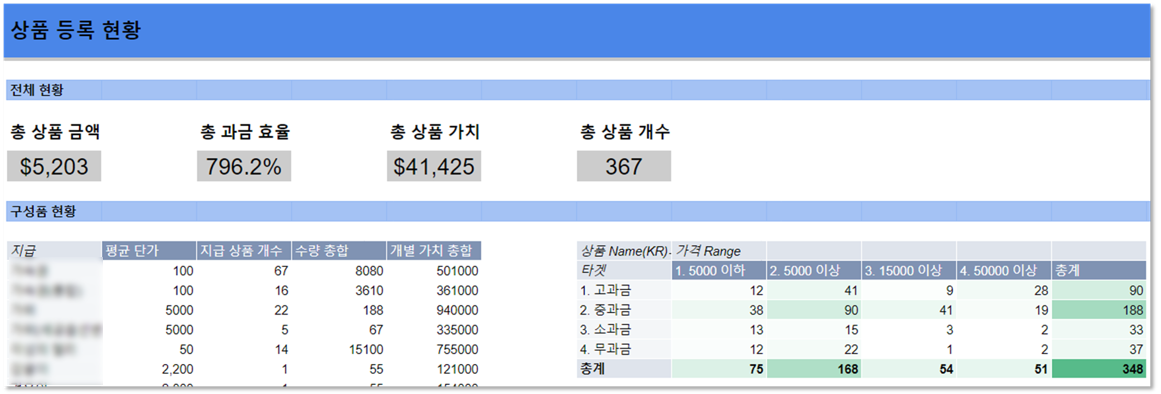1161x394 pixels.
Task: Click the '수량 총합' column header
Action: 339,250
